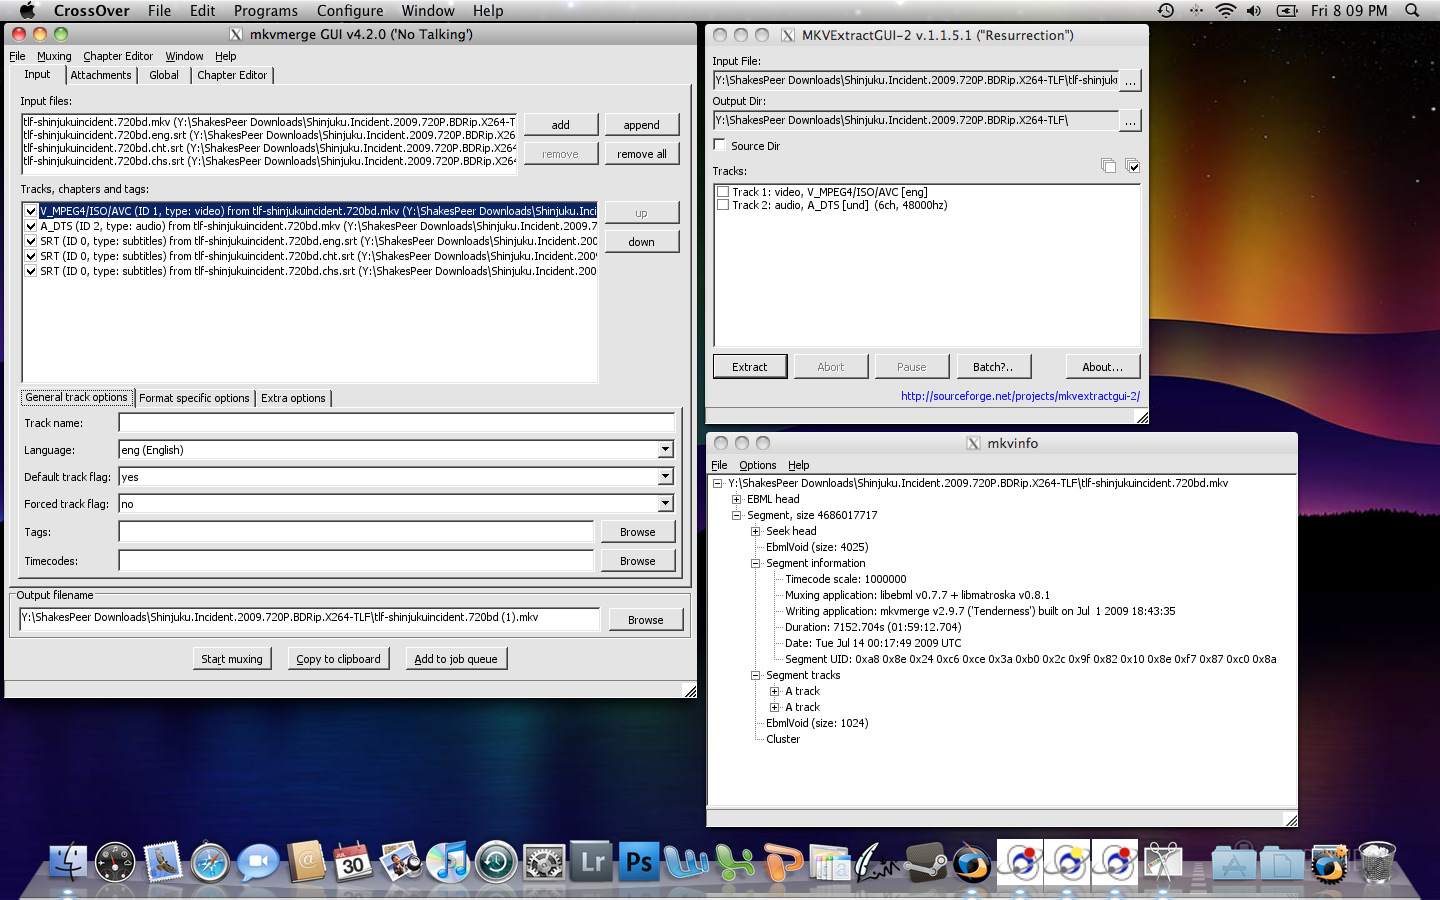Expand the EBML head node
Viewport: 1440px width, 900px height.
[736, 499]
